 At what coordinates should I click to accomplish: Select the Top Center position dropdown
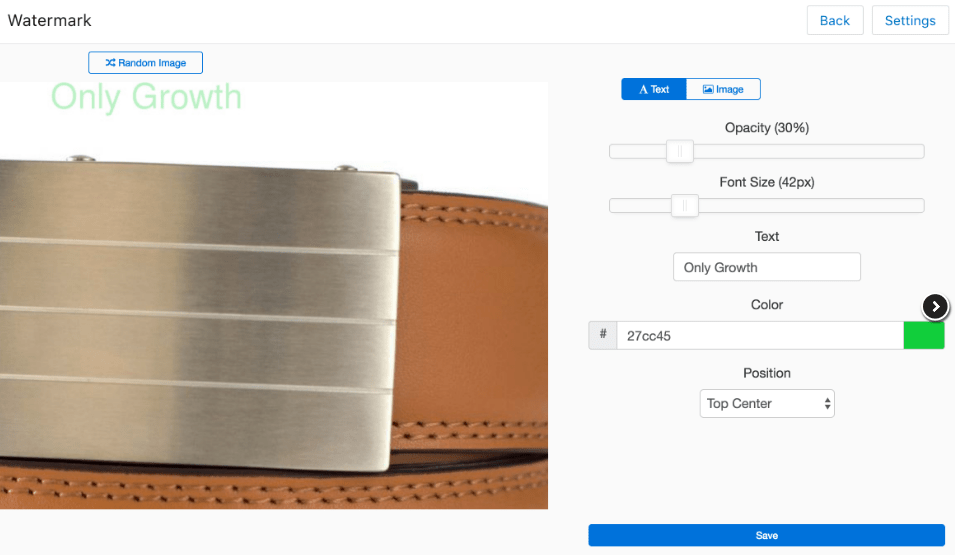click(767, 403)
